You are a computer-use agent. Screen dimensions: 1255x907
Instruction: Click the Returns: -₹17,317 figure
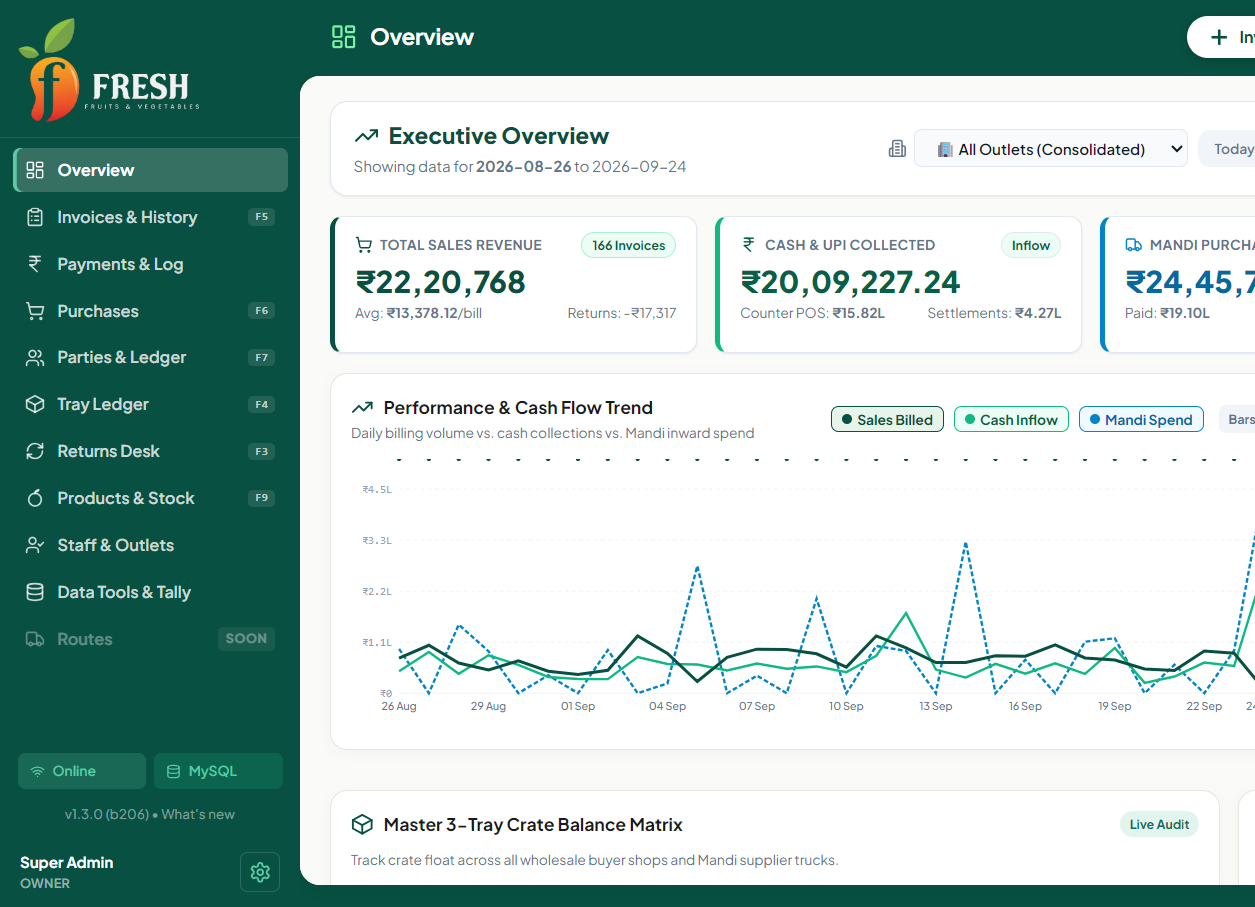coord(622,313)
